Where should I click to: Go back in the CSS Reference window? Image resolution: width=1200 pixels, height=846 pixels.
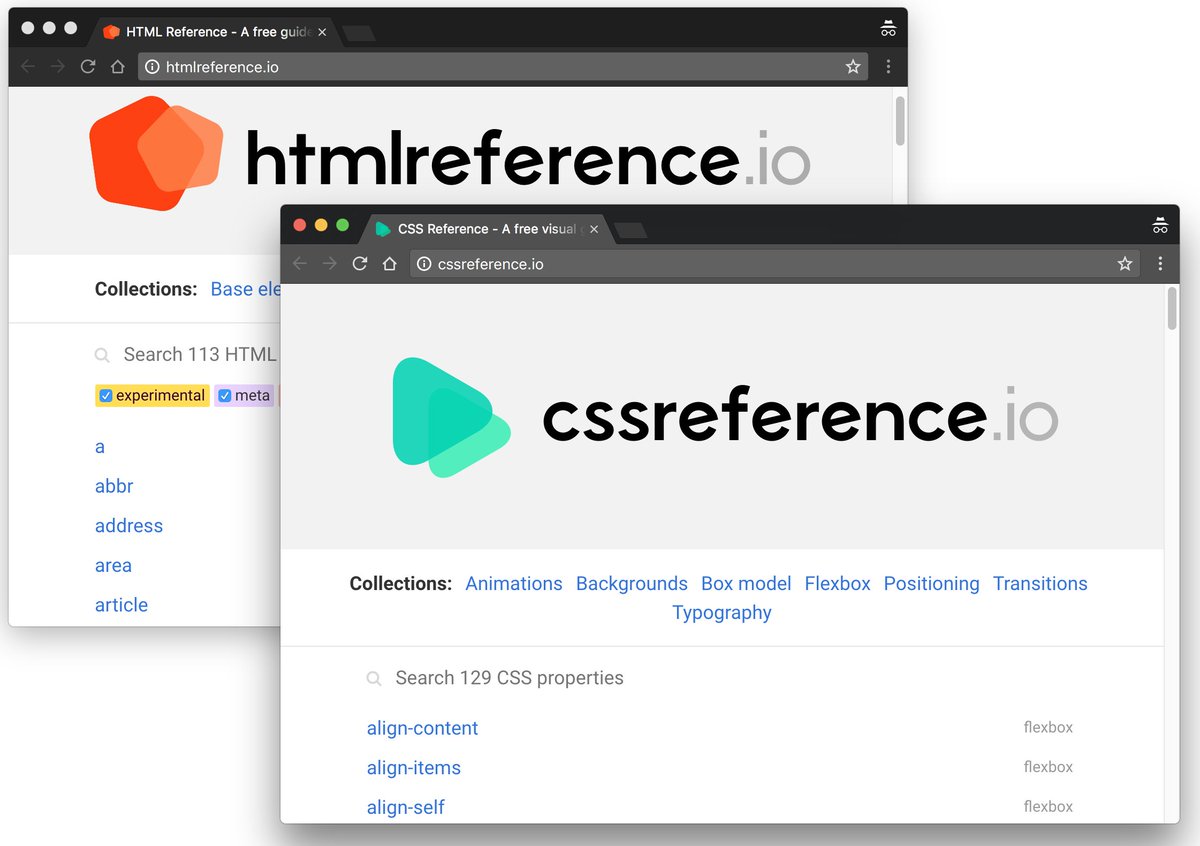coord(300,264)
